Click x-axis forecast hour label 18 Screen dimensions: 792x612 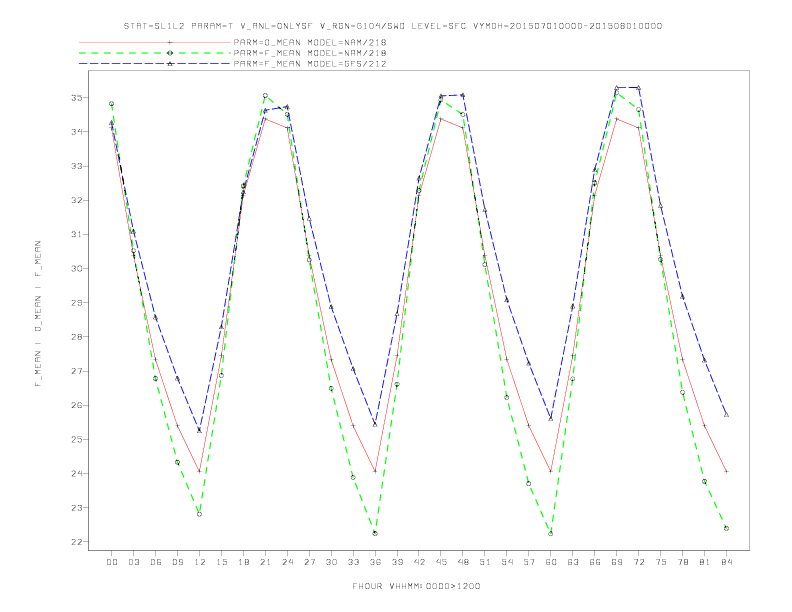[243, 562]
